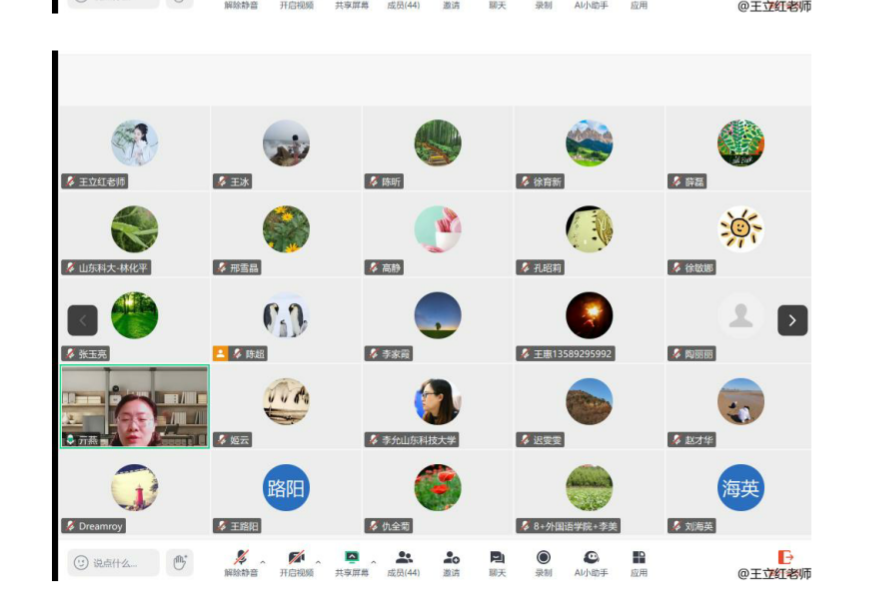Raise hand using the hand icon
The height and width of the screenshot is (592, 896).
click(x=179, y=563)
